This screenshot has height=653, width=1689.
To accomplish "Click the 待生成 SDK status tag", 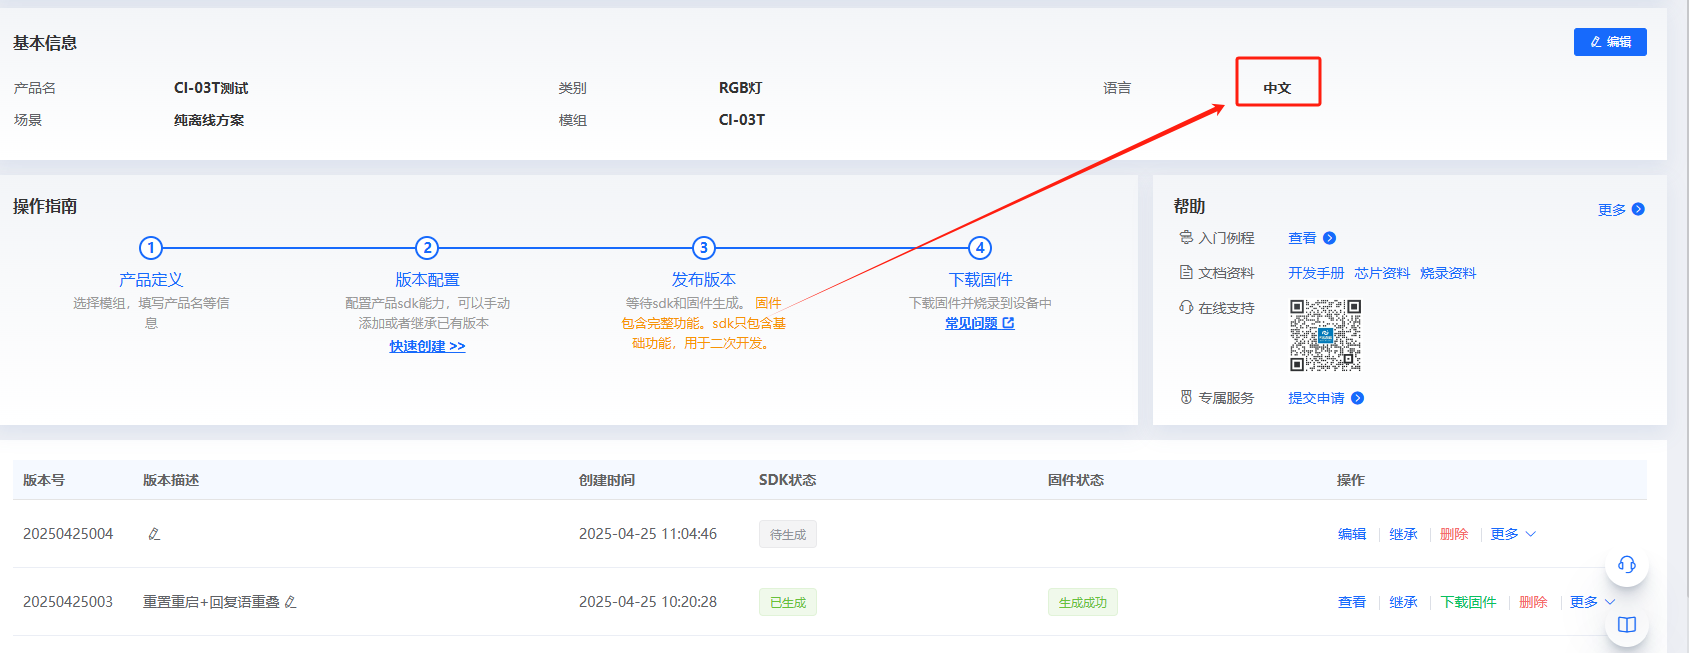I will pos(788,535).
